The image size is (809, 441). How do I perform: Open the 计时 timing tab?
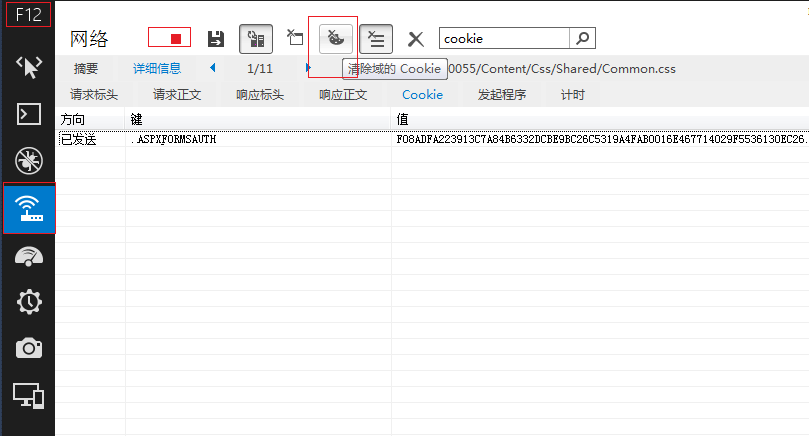pyautogui.click(x=573, y=95)
